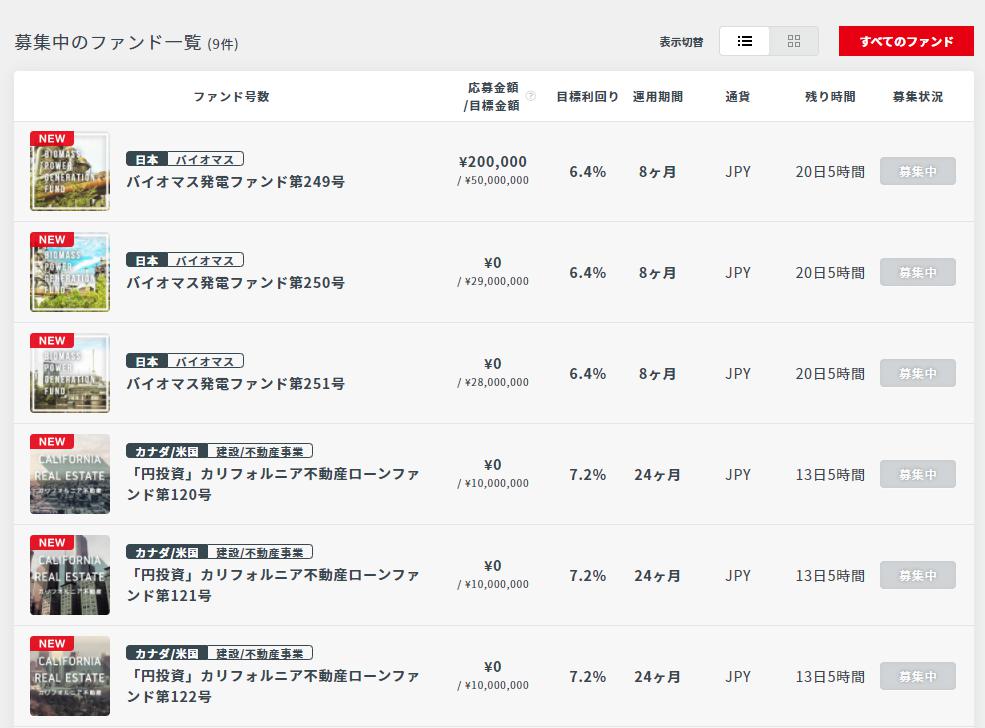Click 6.4% yield of fund 249号
The width and height of the screenshot is (985, 728).
pos(588,172)
